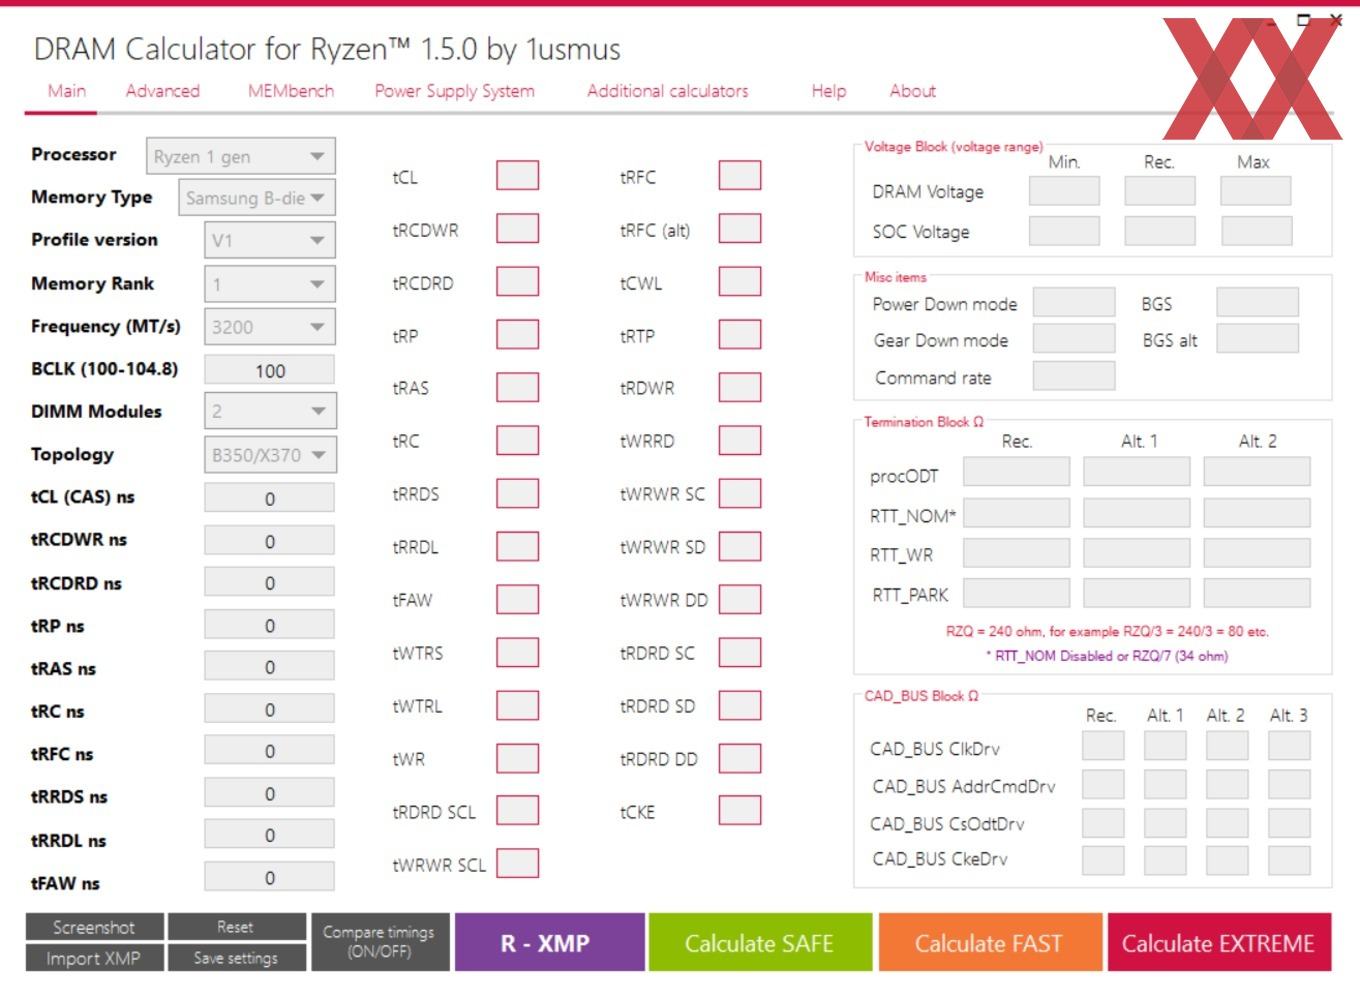
Task: Click the tRAS ns input field
Action: [270, 667]
